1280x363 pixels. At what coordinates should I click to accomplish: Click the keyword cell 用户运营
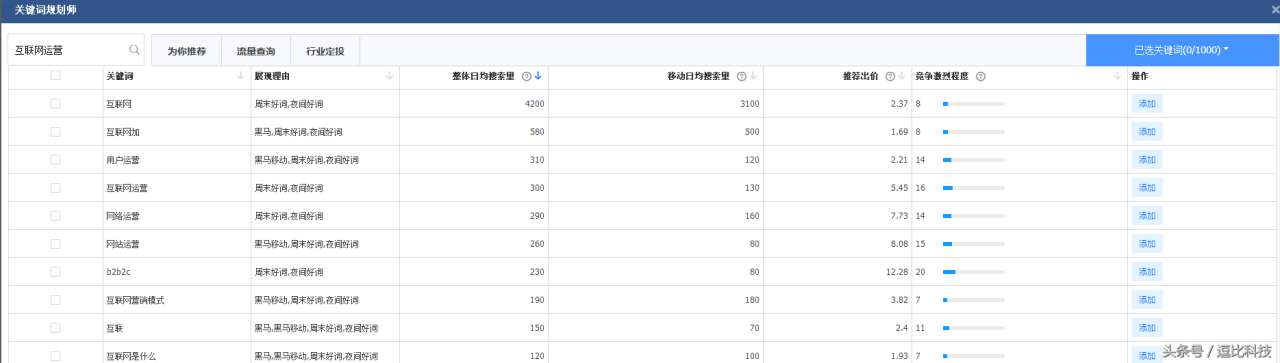click(122, 160)
